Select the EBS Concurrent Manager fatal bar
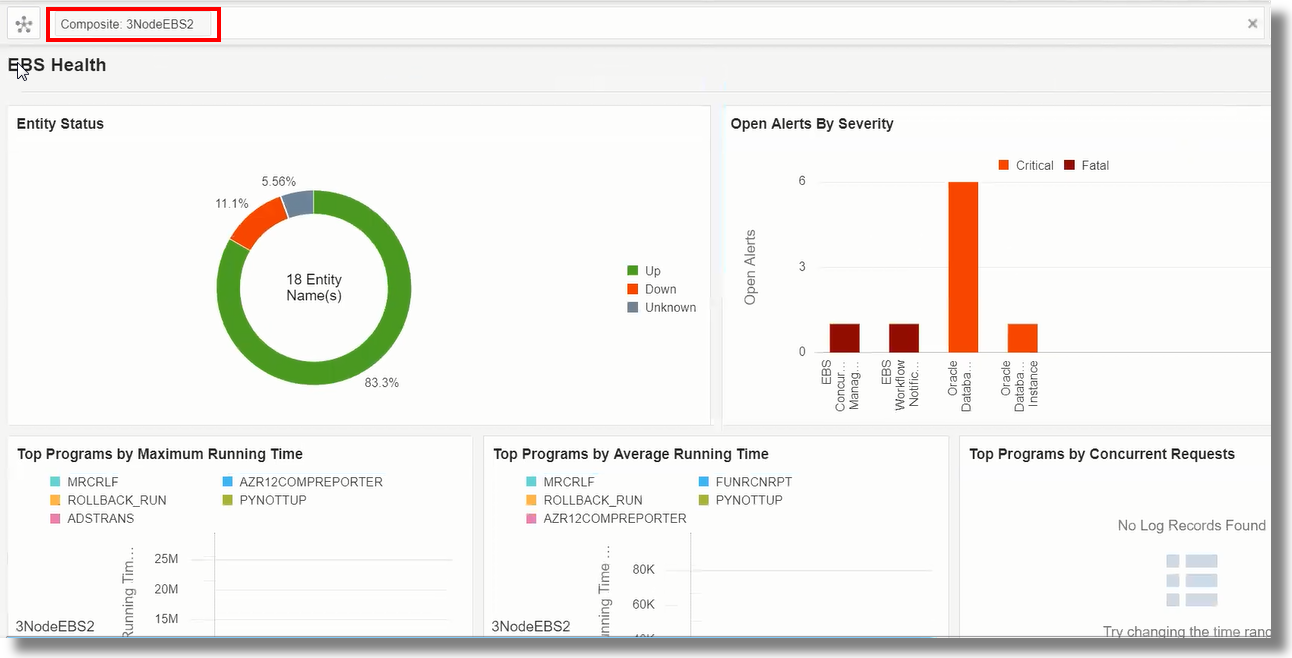Screen dimensions: 1292x658 click(x=844, y=338)
